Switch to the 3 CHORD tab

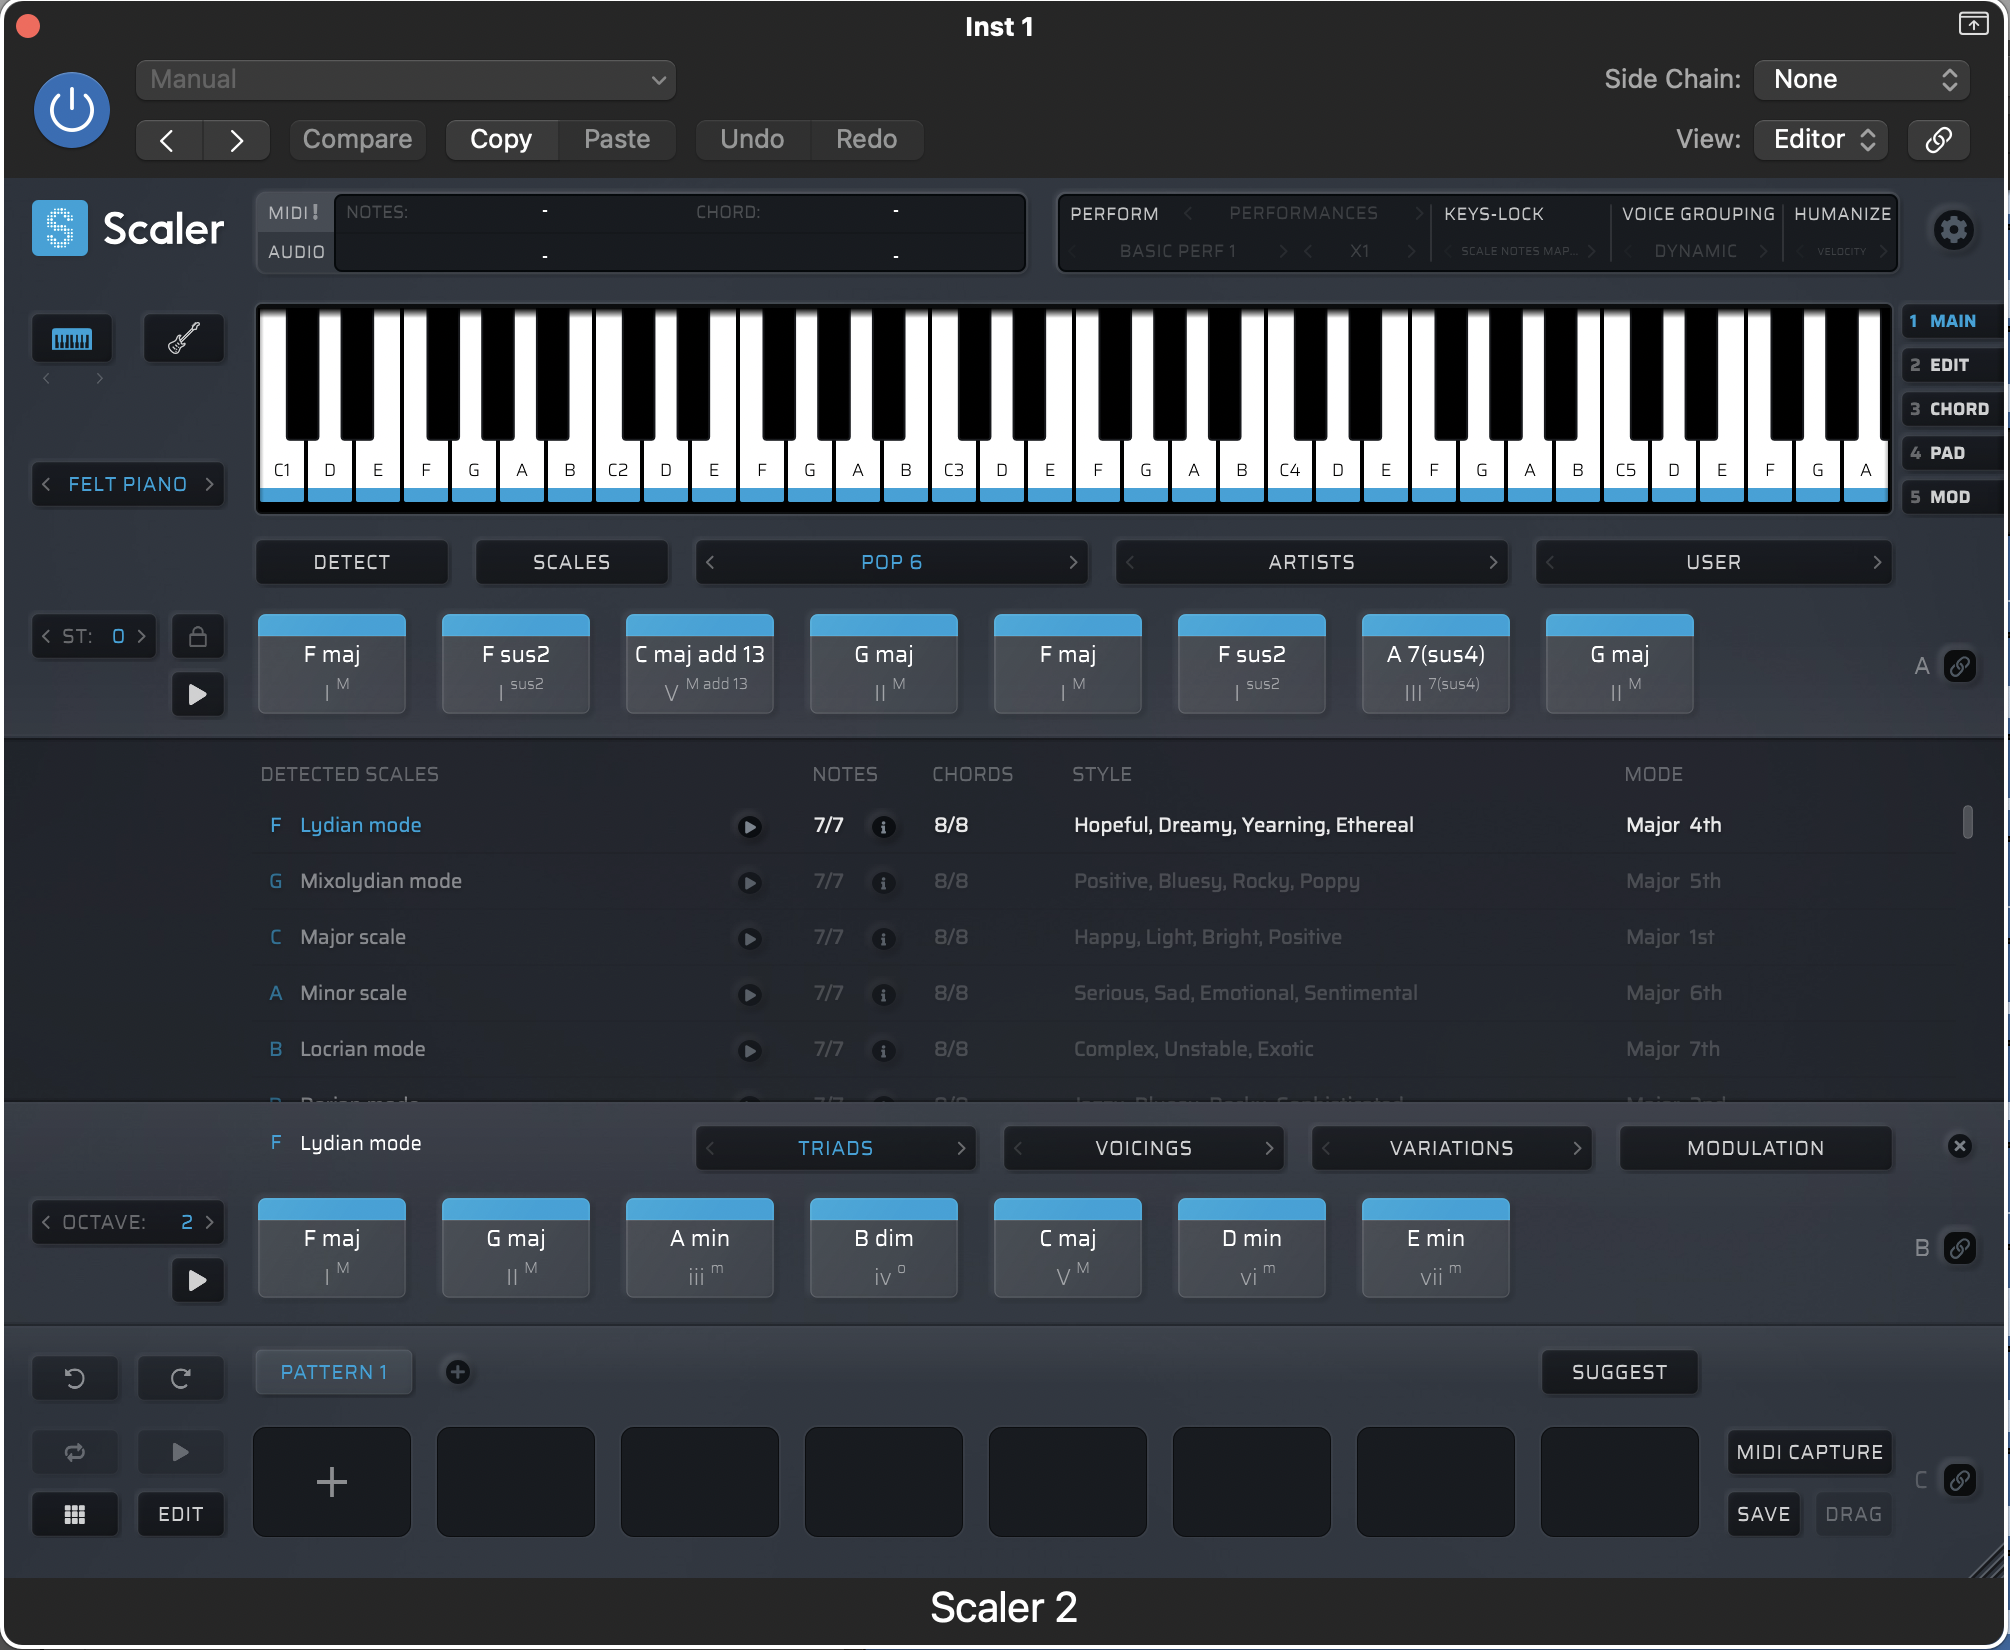[x=1950, y=409]
